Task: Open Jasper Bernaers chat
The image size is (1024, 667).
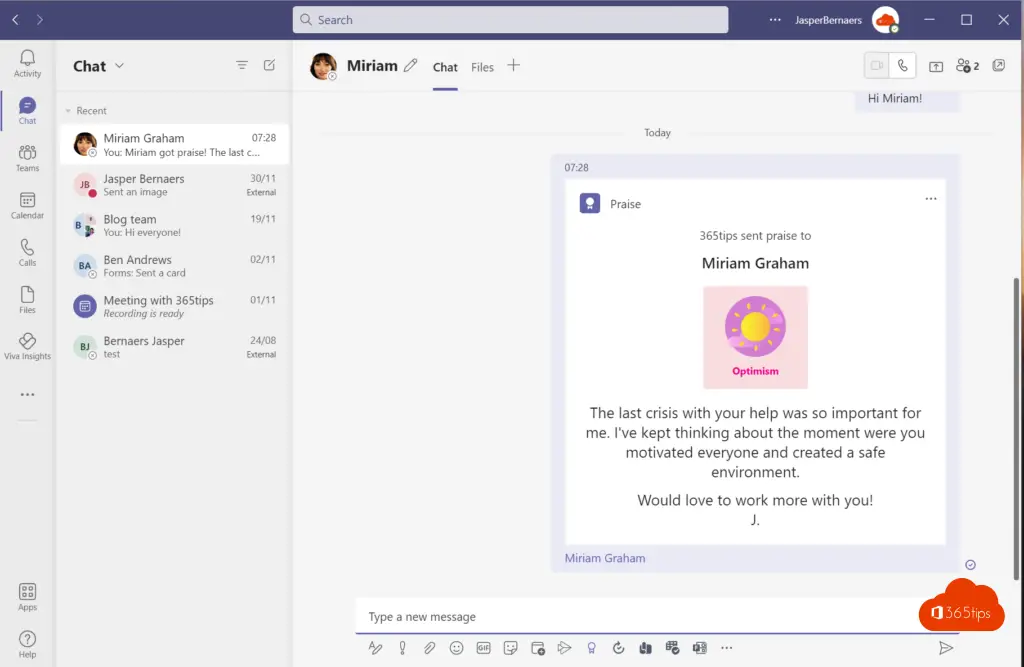Action: coord(174,185)
